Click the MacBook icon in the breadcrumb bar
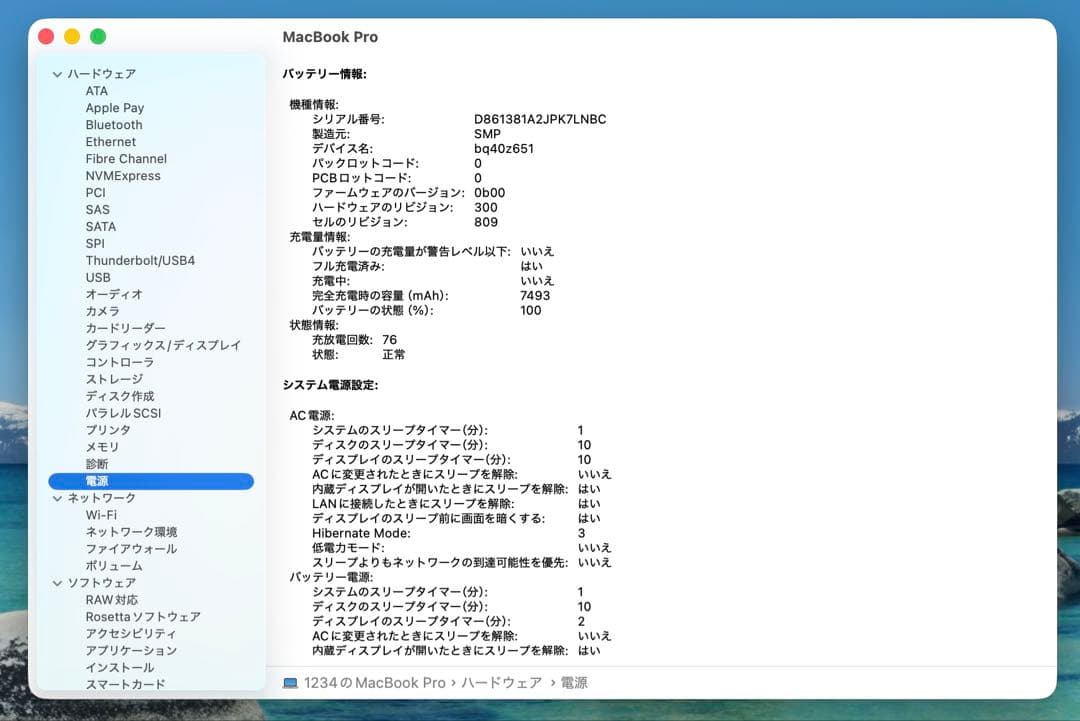Viewport: 1080px width, 721px height. [289, 683]
